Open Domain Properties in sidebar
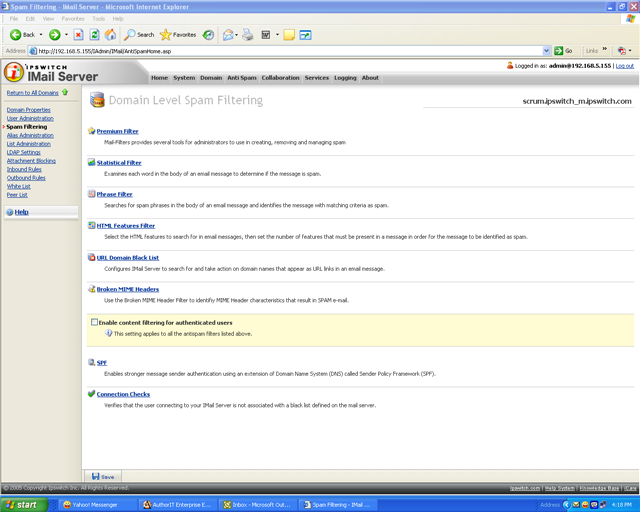Screen dimensions: 640x512 coord(29,110)
